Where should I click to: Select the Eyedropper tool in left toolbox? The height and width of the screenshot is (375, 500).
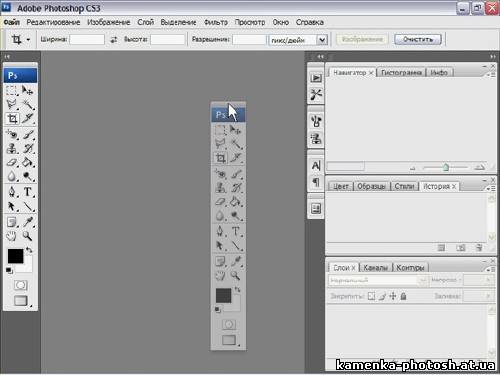[x=28, y=222]
